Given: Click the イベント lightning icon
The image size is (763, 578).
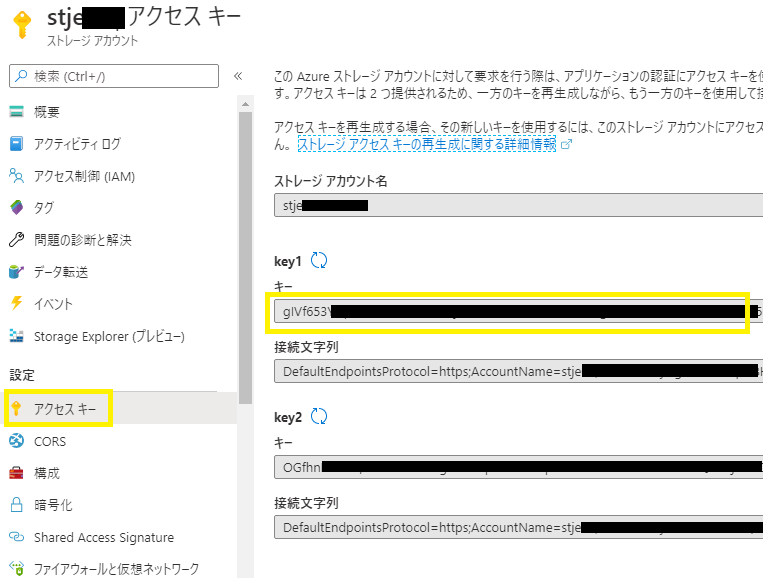Looking at the screenshot, I should [x=17, y=303].
